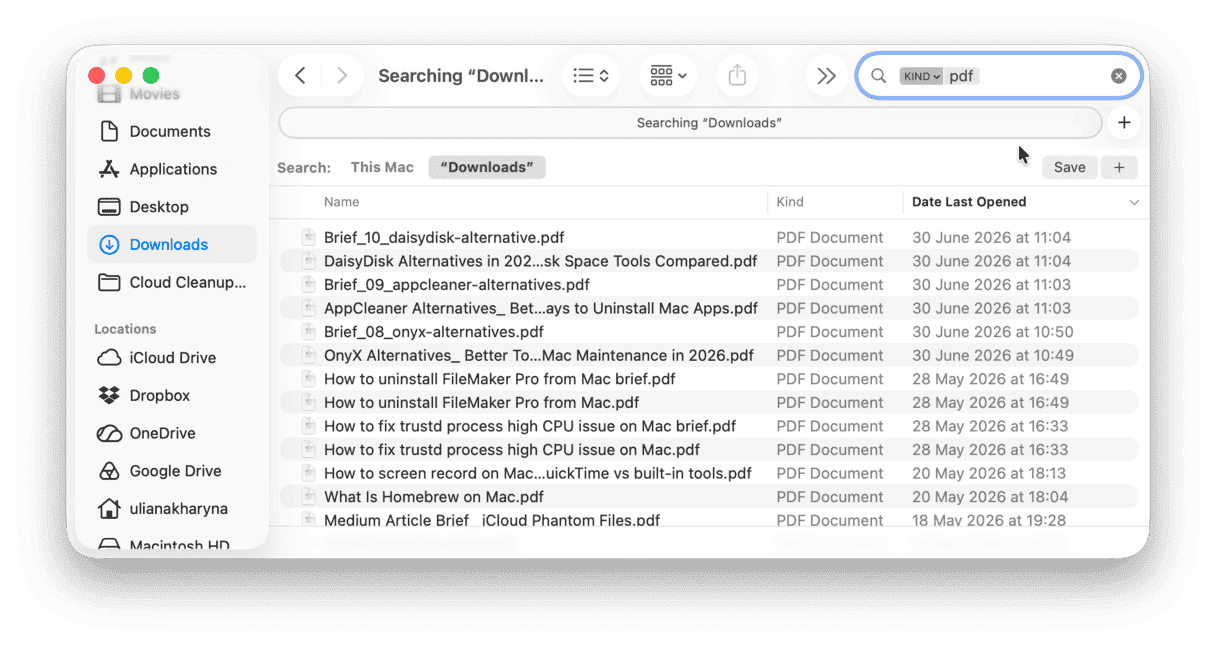The height and width of the screenshot is (646, 1216).
Task: Add a new tab with the plus button
Action: [1124, 123]
